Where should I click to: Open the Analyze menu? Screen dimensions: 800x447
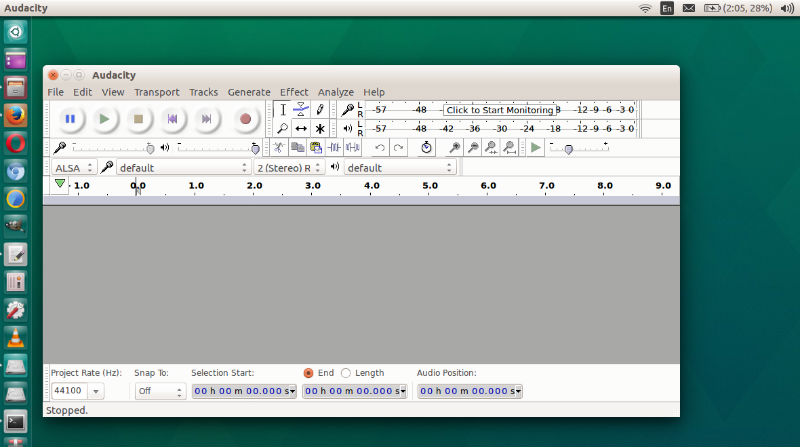336,92
